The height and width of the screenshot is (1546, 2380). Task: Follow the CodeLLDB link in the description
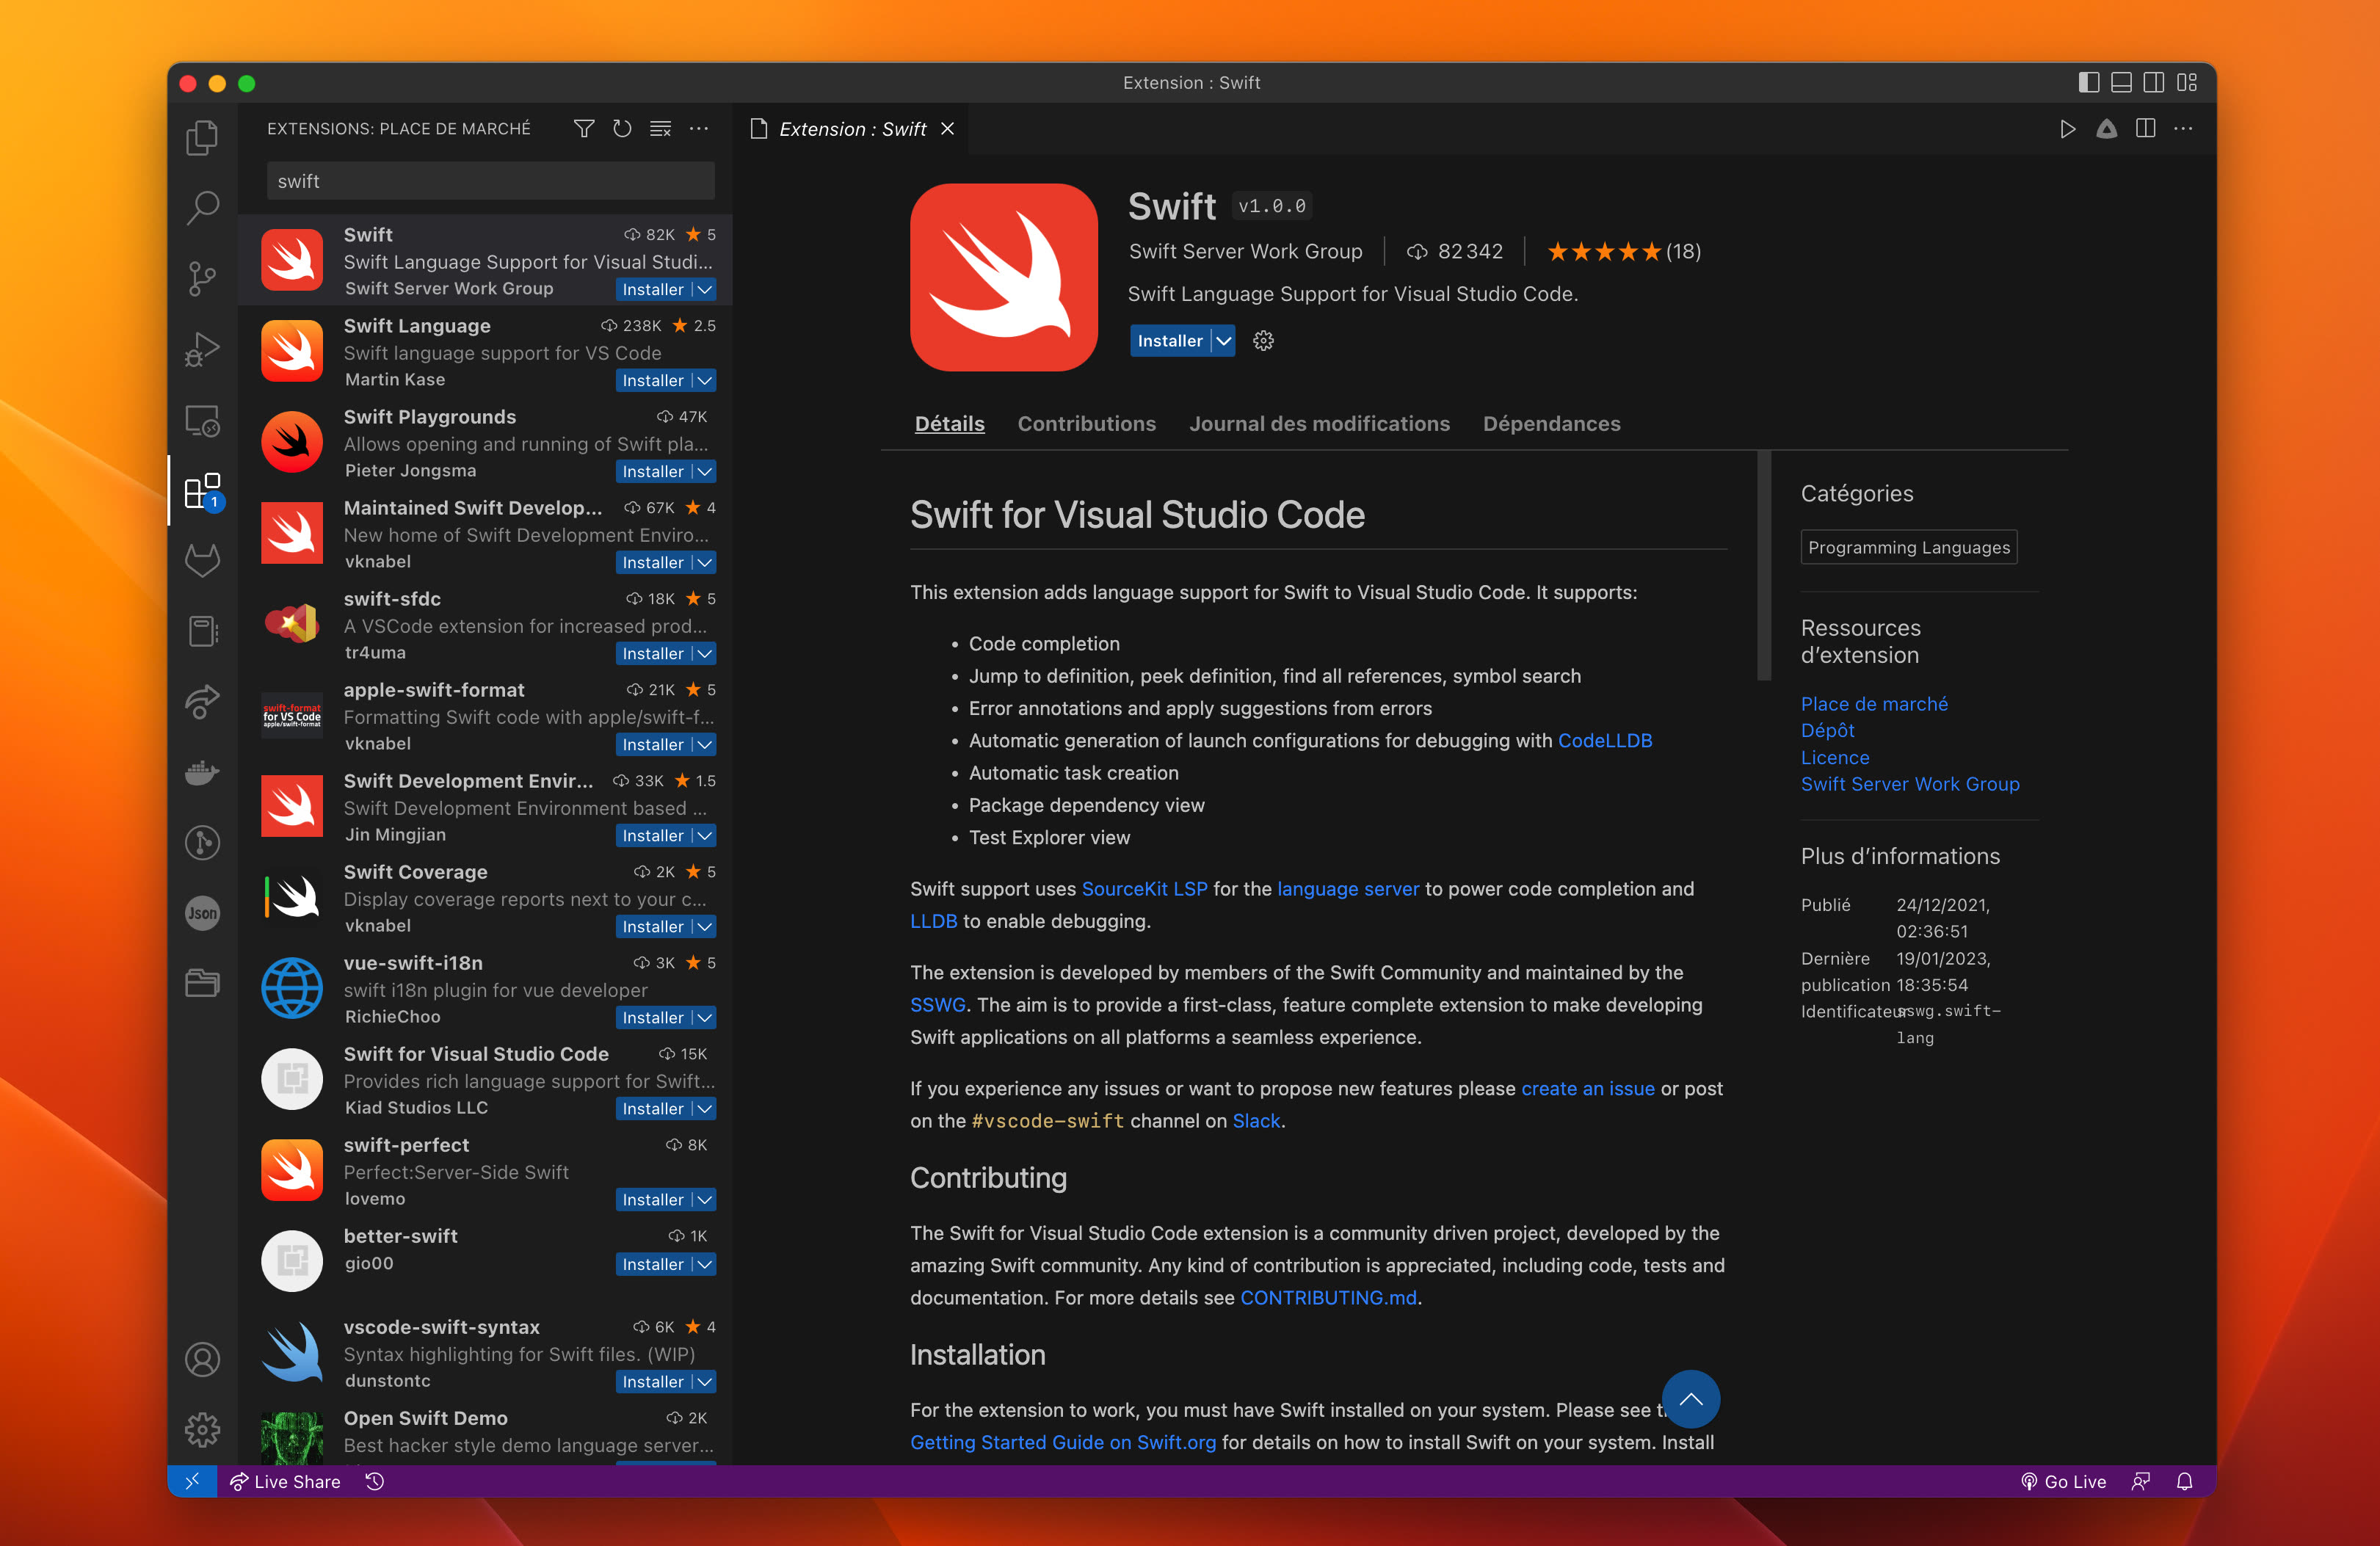1605,741
